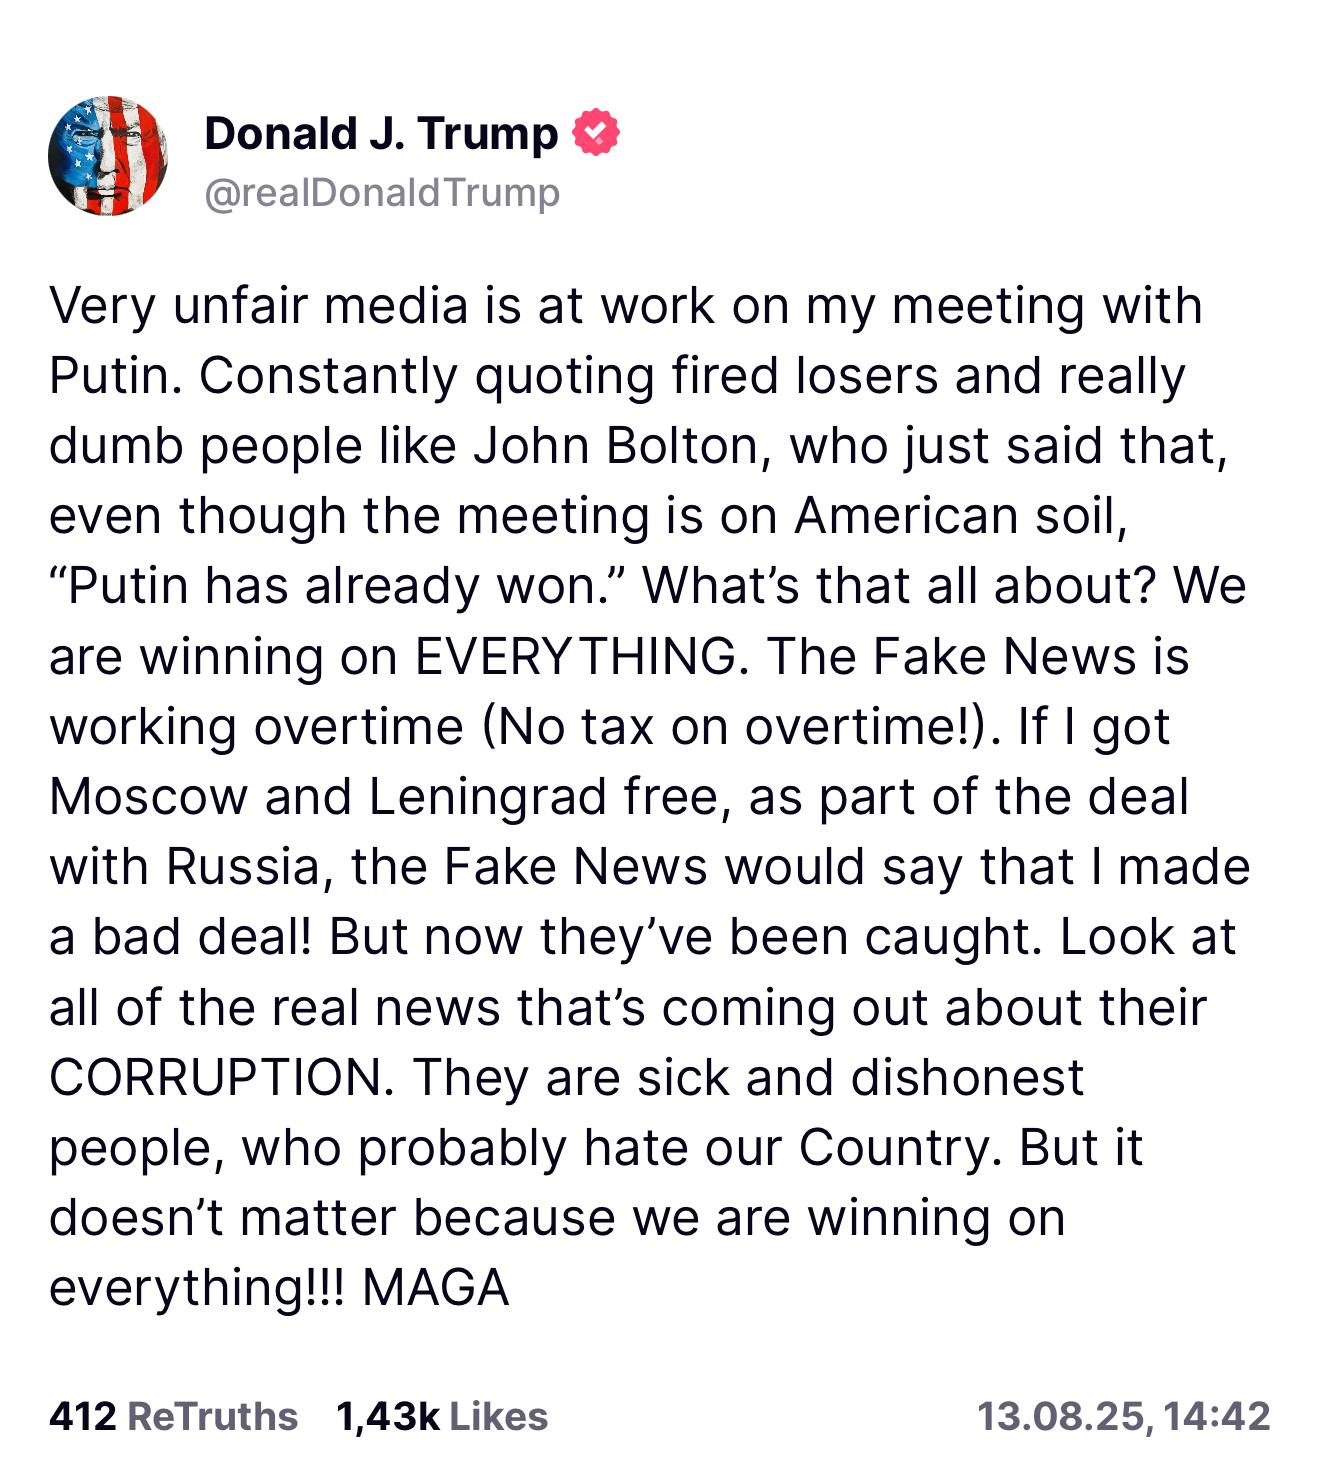View the 412 ReTruths list
Viewport: 1320px width, 1483px height.
173,1416
